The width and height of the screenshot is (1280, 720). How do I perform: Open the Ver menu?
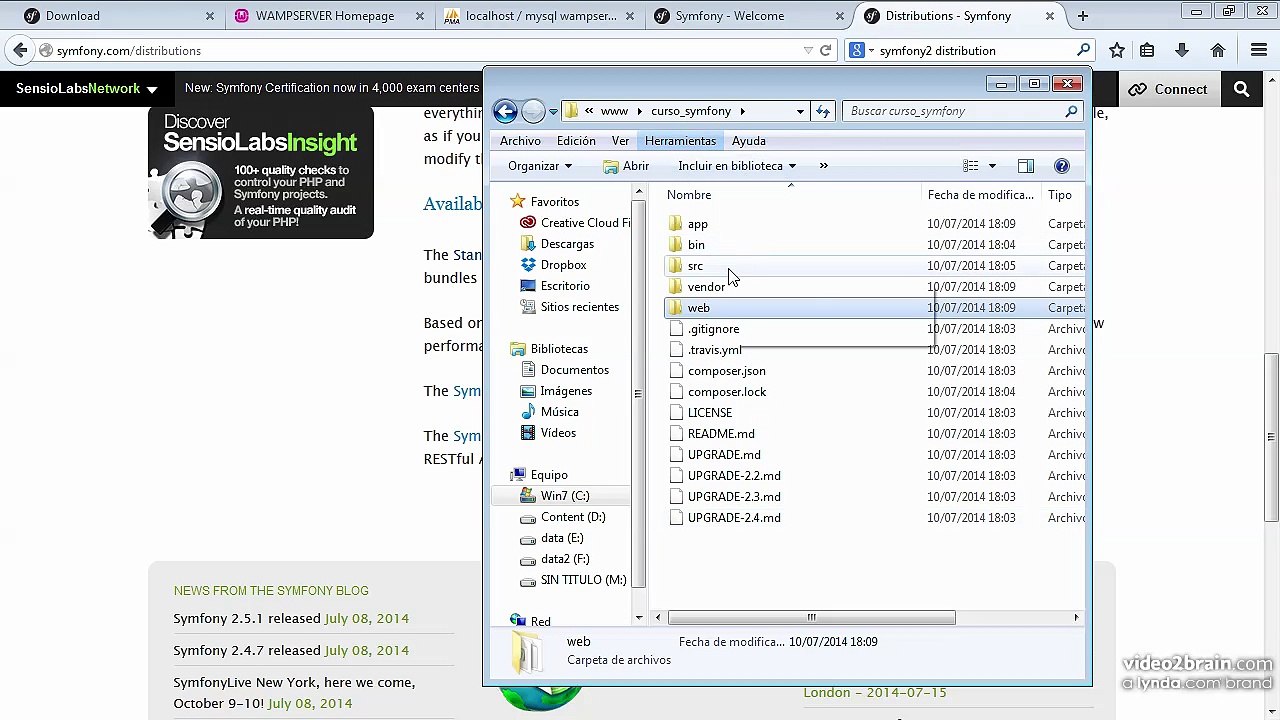[x=621, y=141]
